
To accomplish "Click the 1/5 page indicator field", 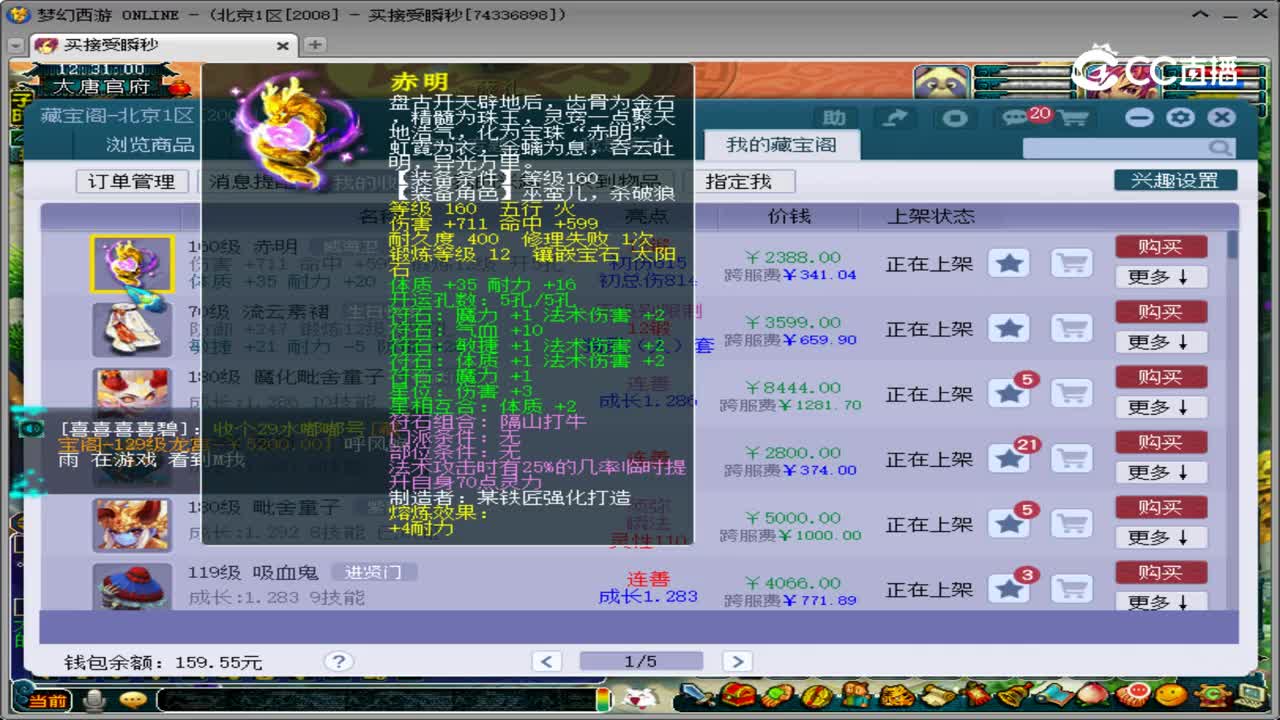I will [641, 661].
